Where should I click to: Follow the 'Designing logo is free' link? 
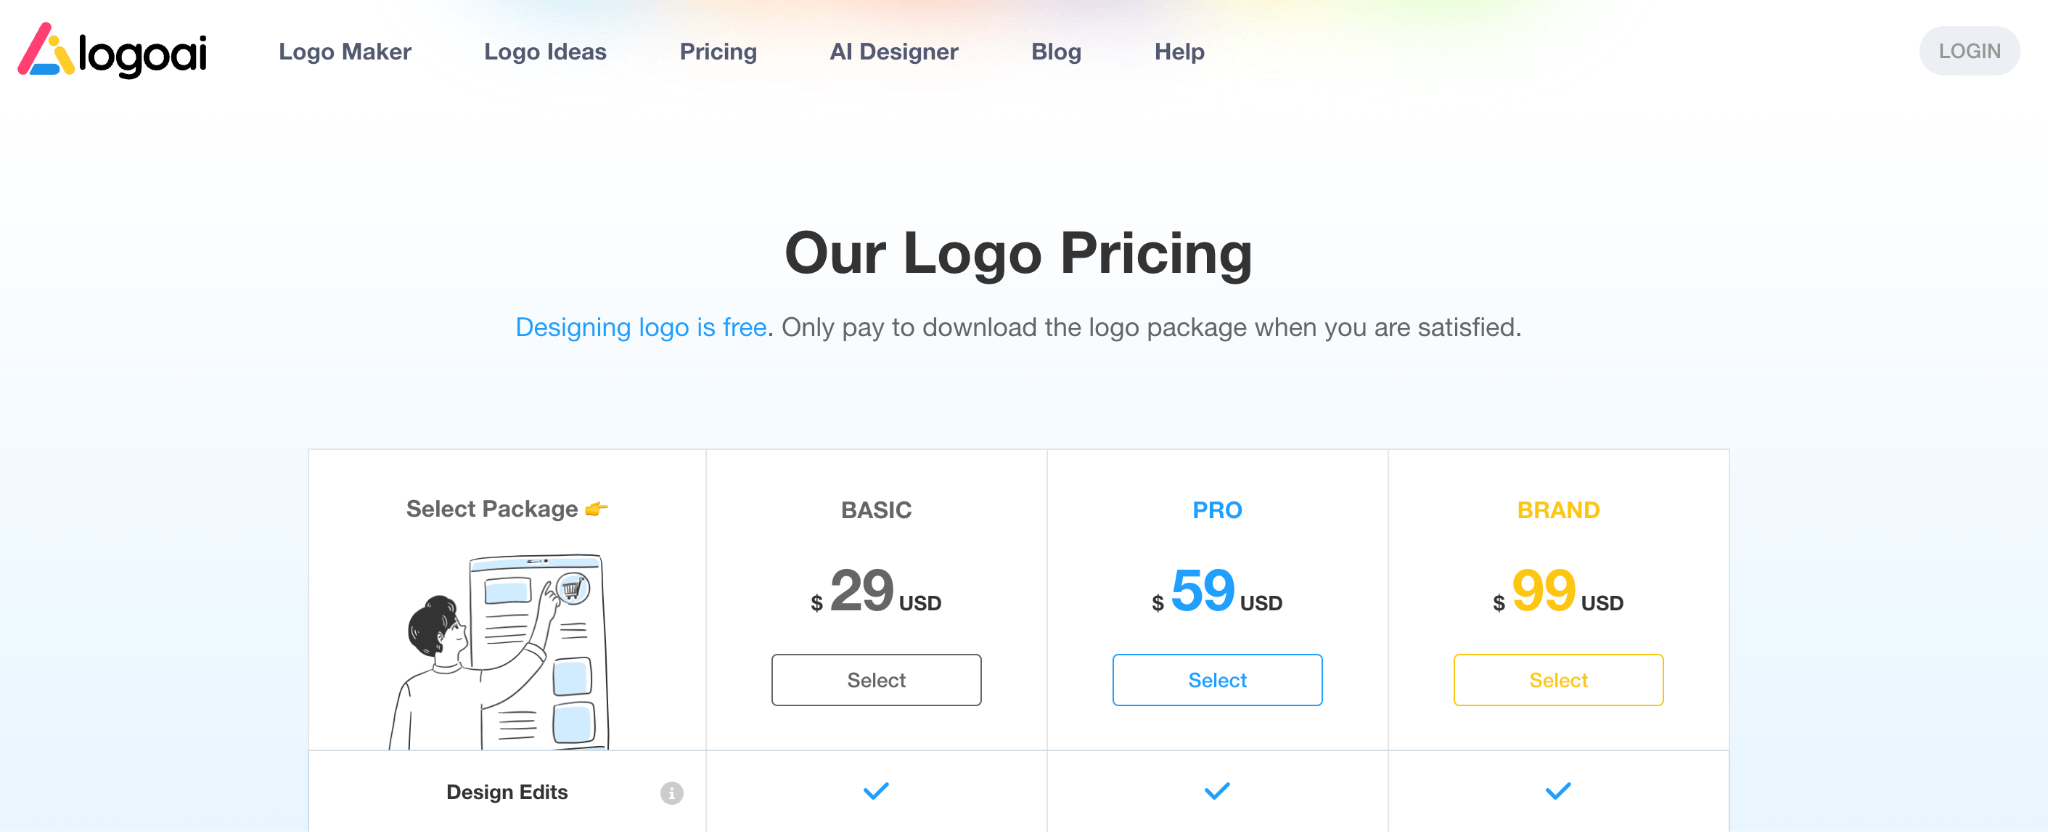pyautogui.click(x=641, y=328)
